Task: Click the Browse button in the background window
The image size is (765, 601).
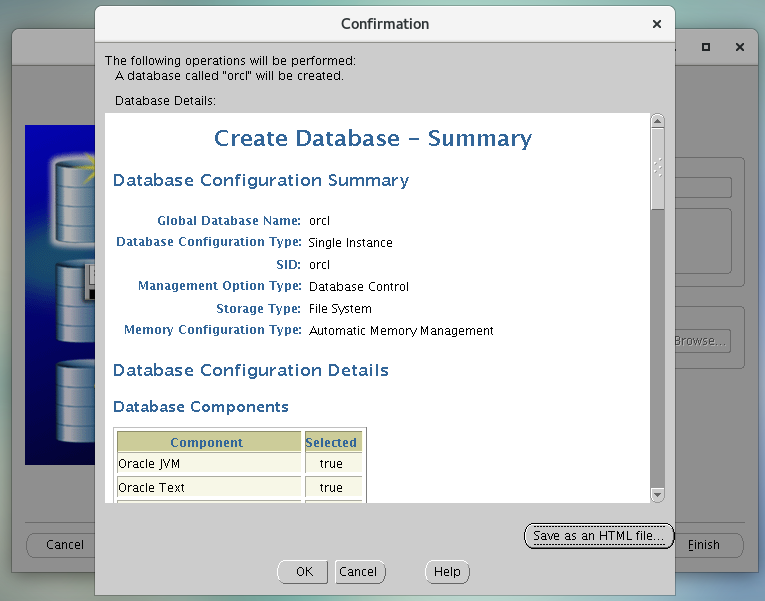Action: tap(703, 341)
